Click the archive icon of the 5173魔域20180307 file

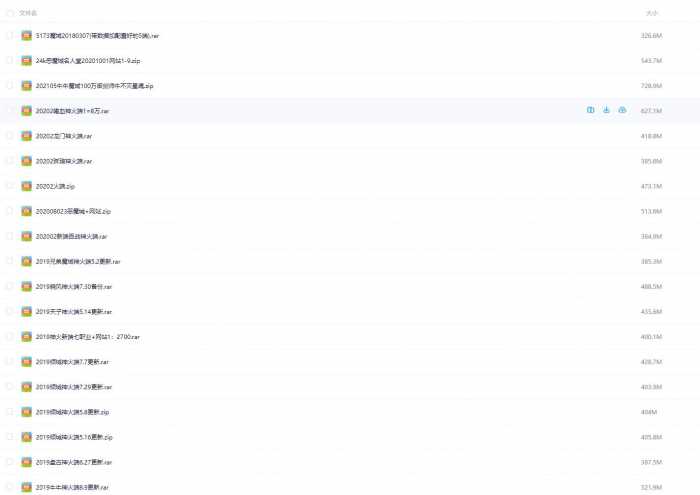click(x=27, y=35)
